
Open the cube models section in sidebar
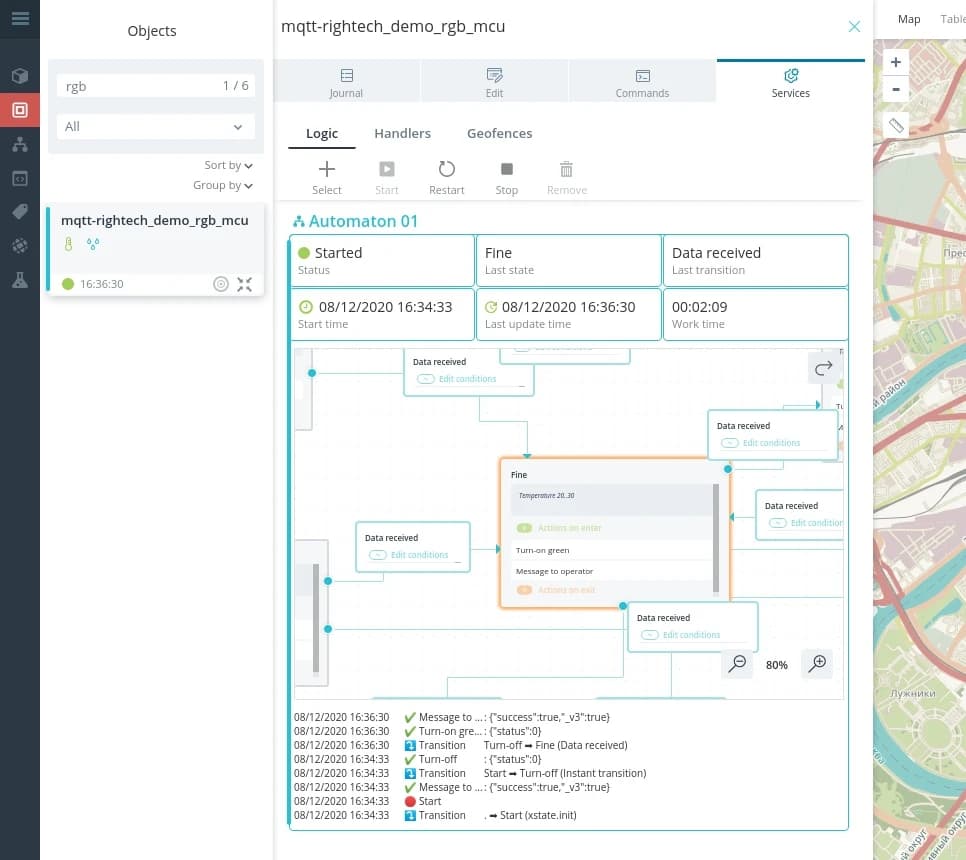tap(20, 76)
